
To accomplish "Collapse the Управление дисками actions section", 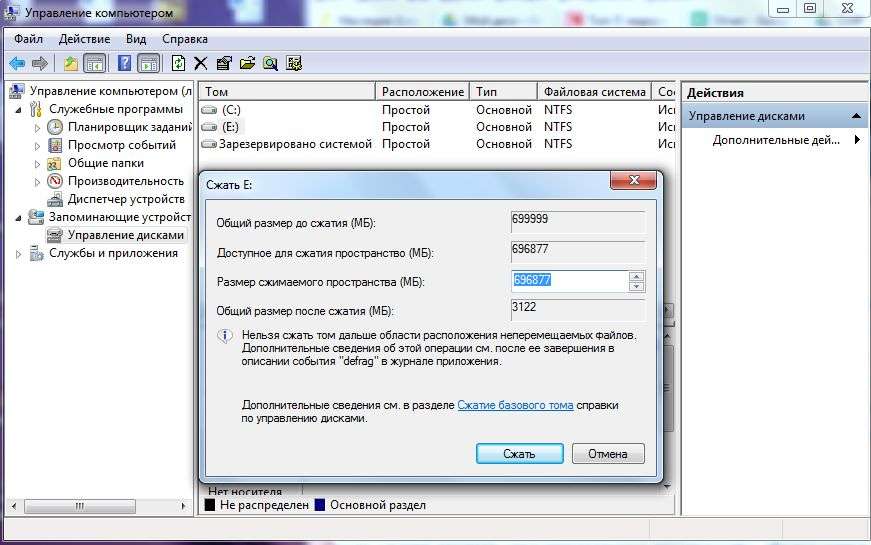I will pos(856,116).
